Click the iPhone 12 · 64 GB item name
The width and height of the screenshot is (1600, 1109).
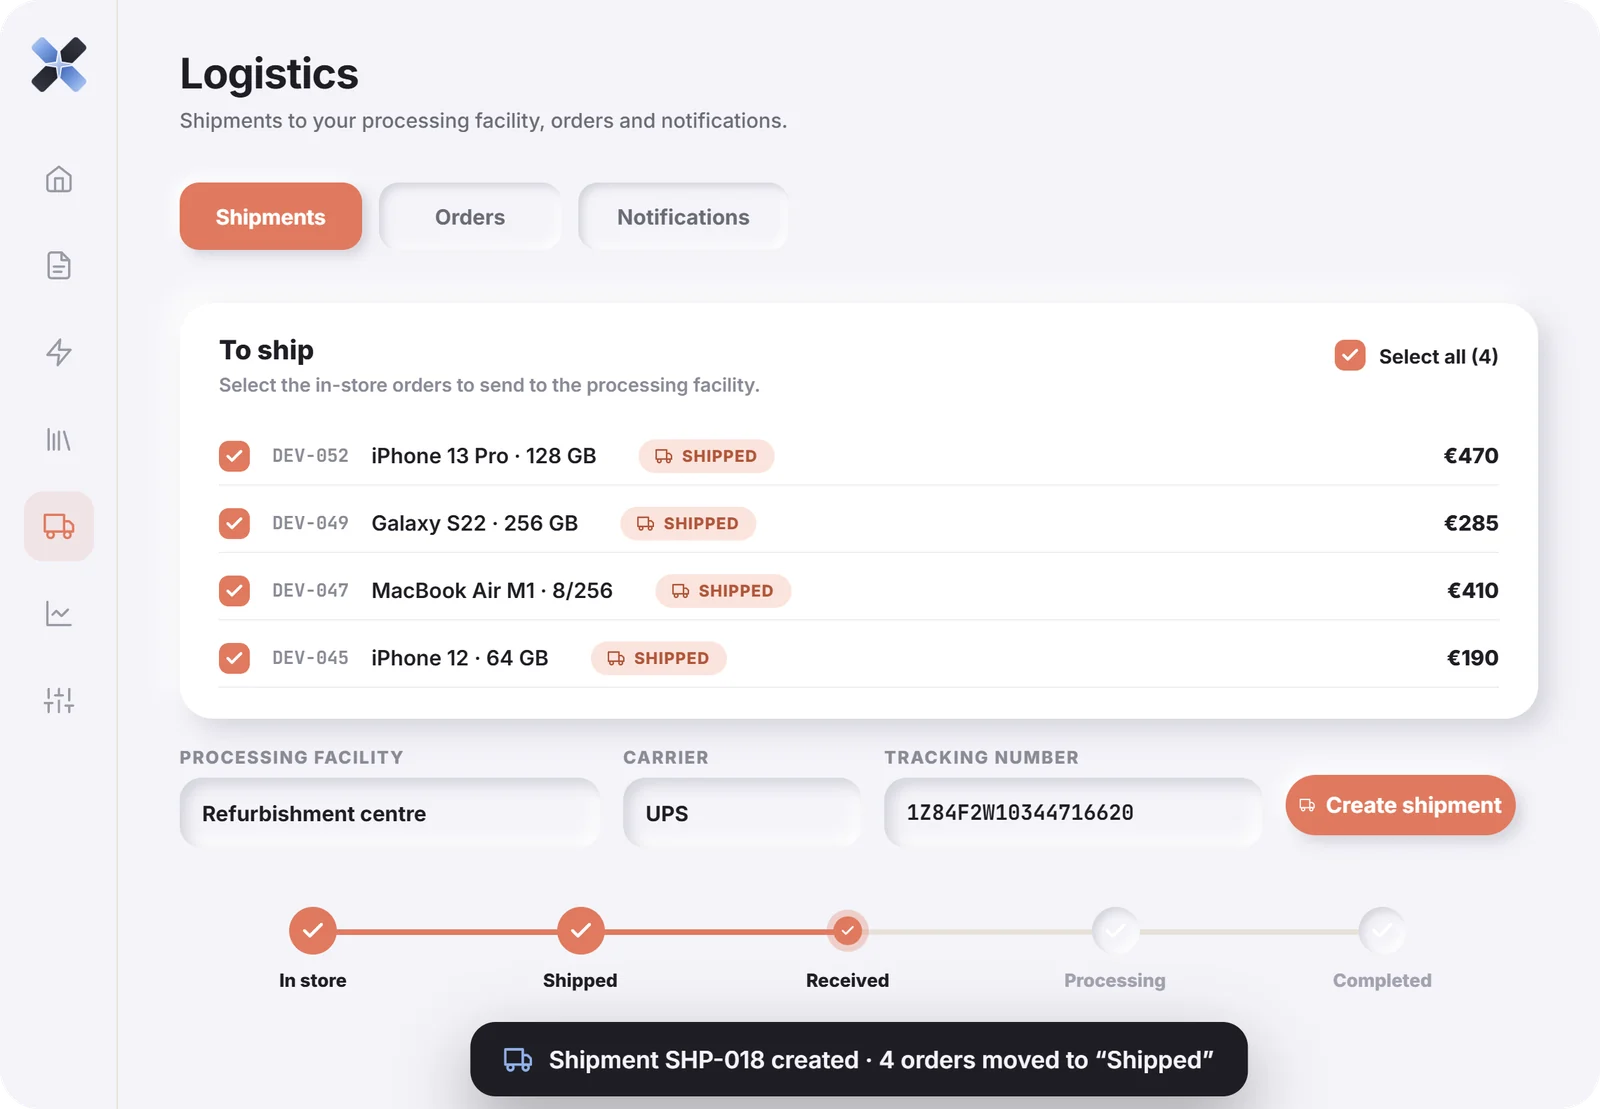460,658
